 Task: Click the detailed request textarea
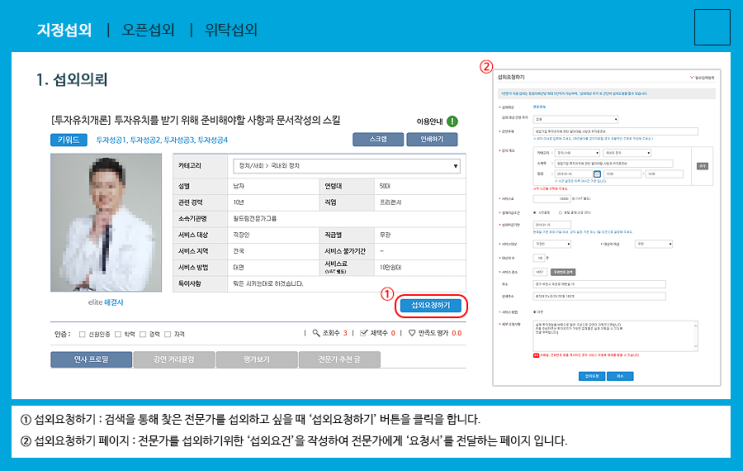coord(616,336)
